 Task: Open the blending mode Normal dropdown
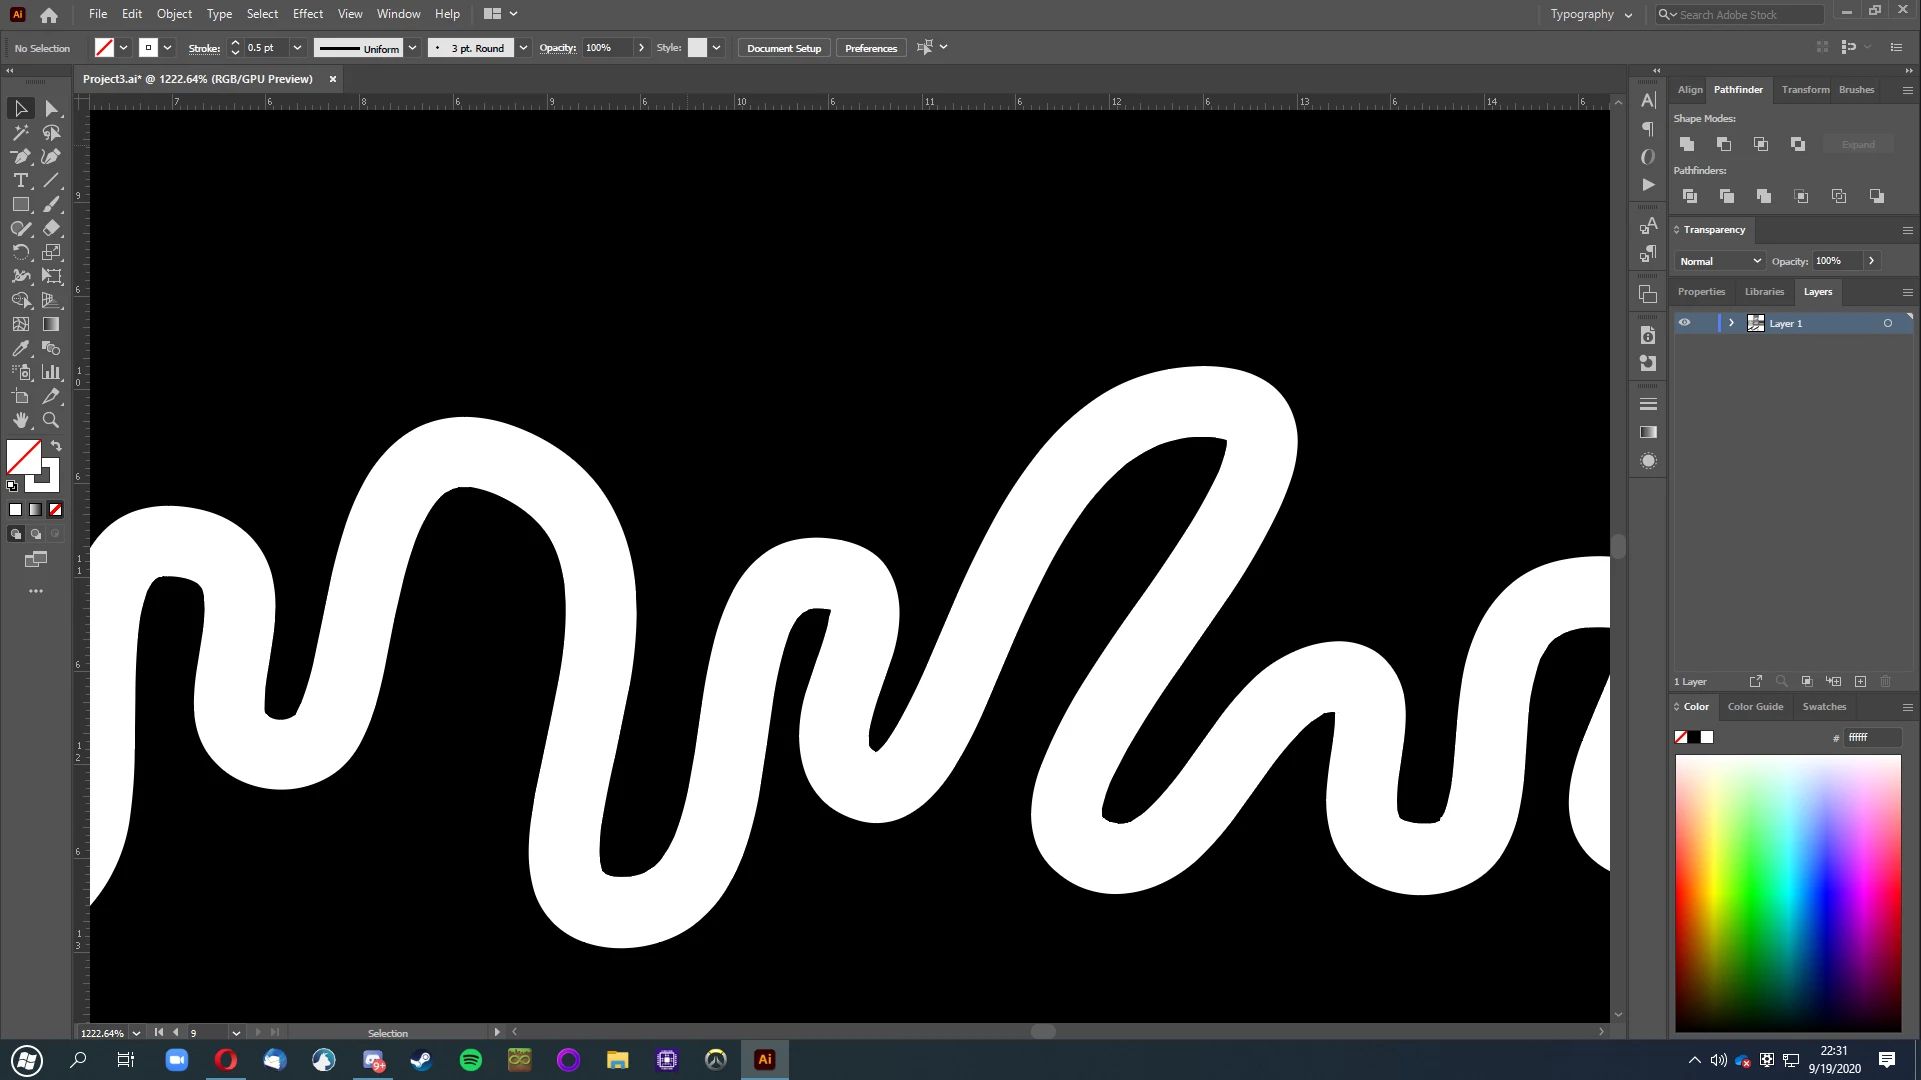(x=1720, y=261)
